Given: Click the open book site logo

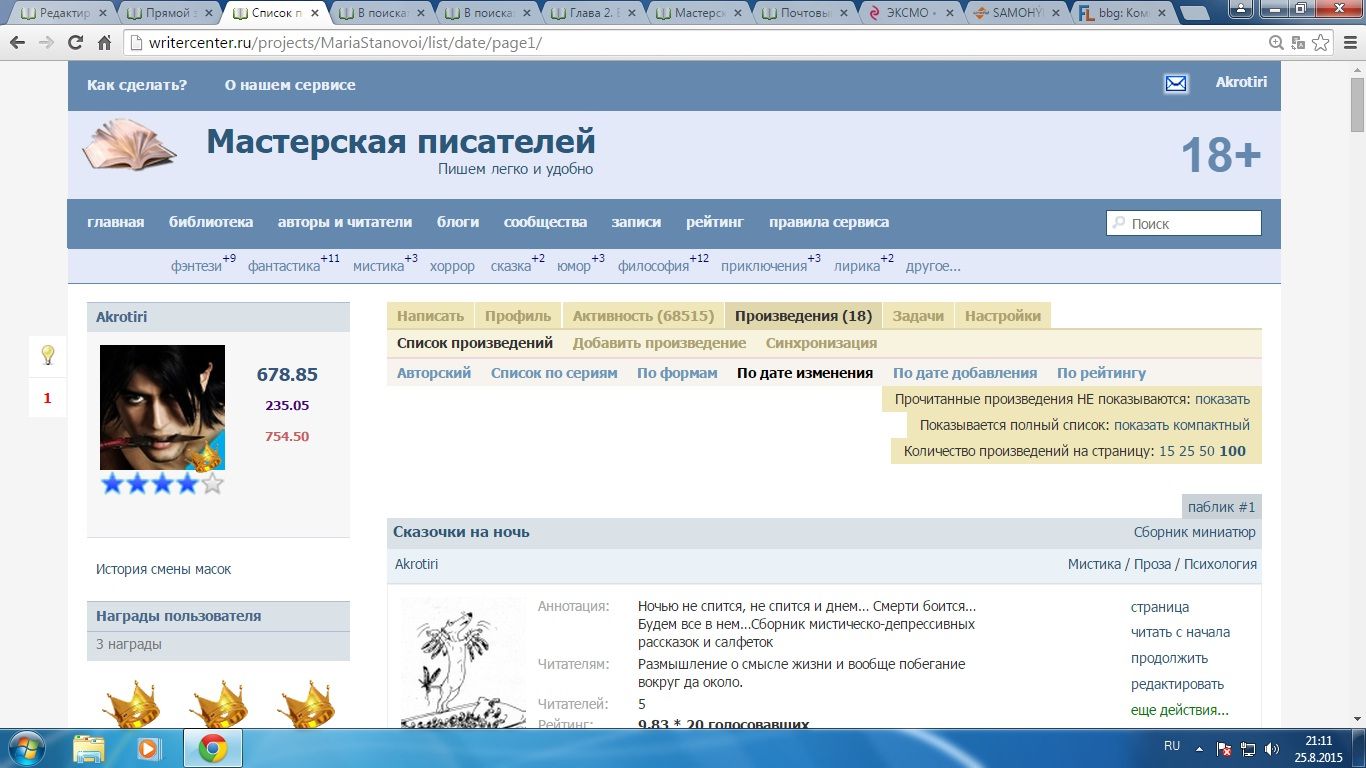Looking at the screenshot, I should pyautogui.click(x=128, y=146).
